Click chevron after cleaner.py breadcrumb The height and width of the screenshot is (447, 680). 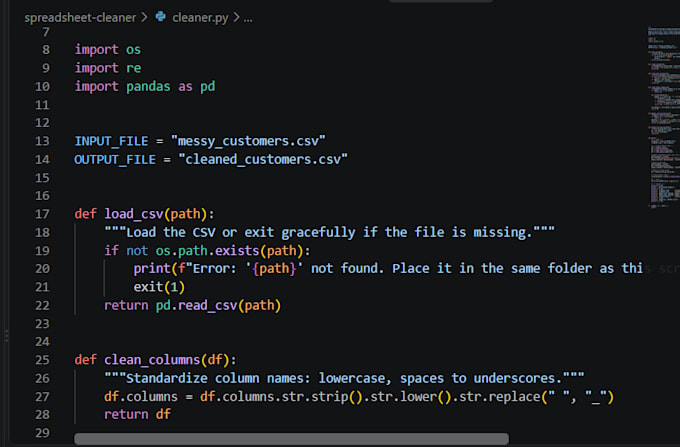pos(236,17)
